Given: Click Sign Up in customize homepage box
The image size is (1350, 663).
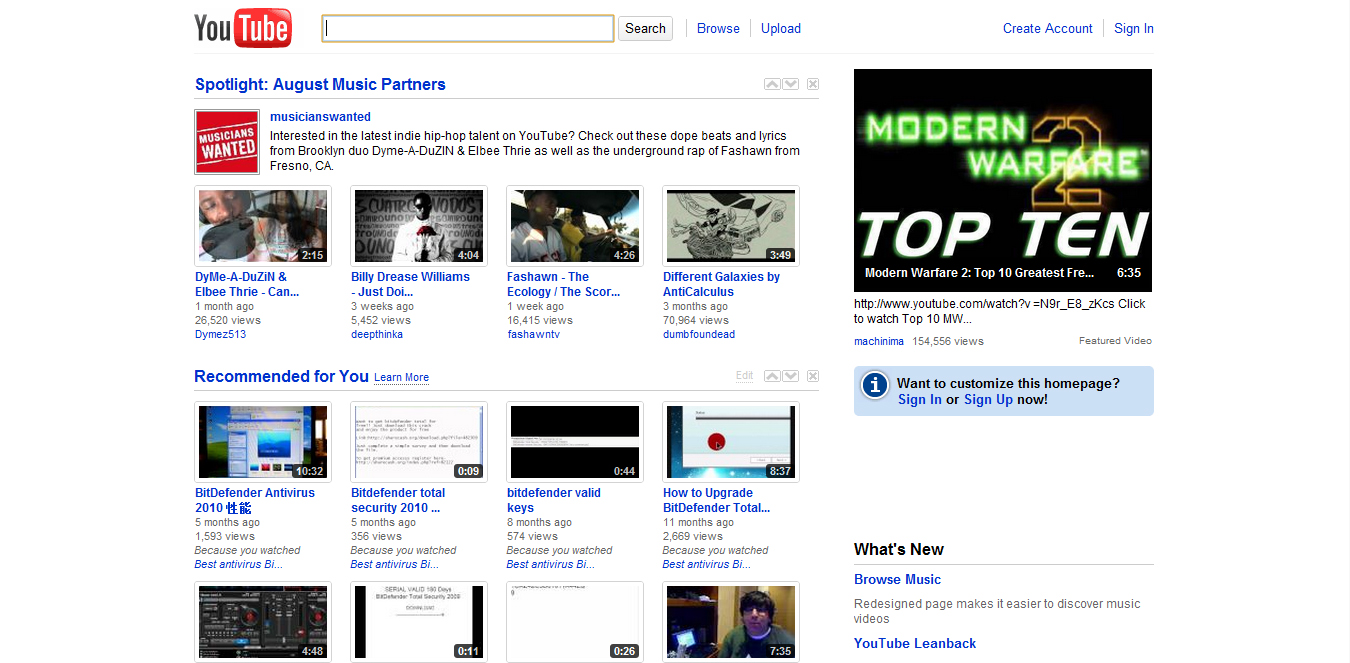Looking at the screenshot, I should (988, 399).
